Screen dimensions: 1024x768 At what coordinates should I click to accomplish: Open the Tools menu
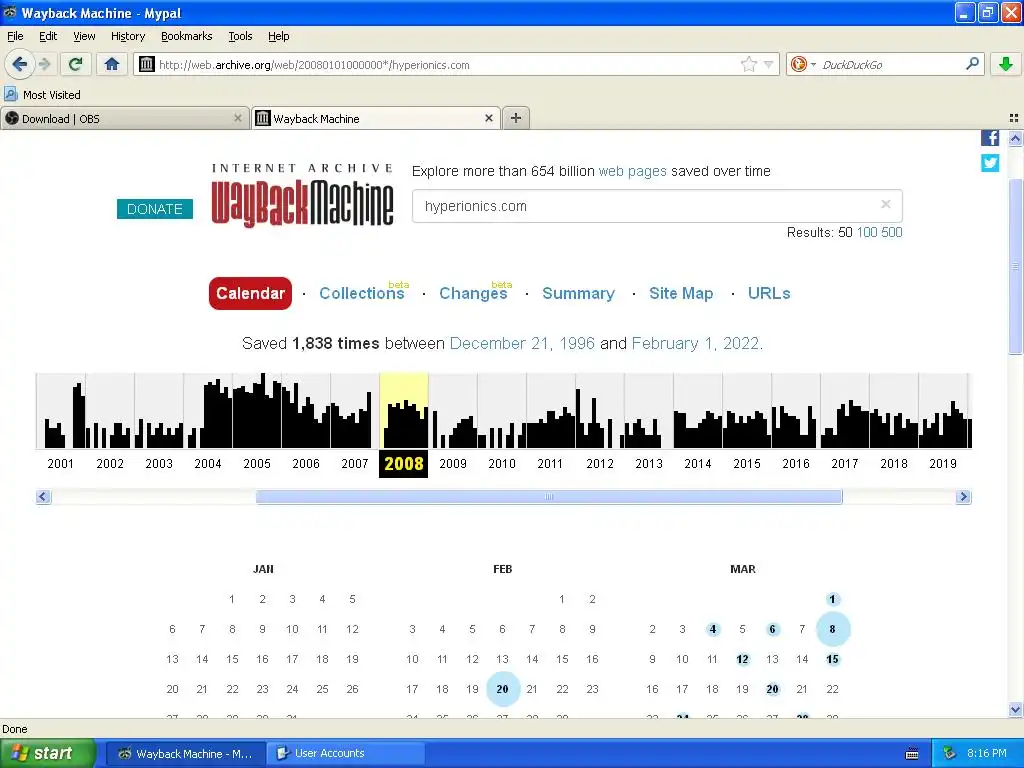240,36
